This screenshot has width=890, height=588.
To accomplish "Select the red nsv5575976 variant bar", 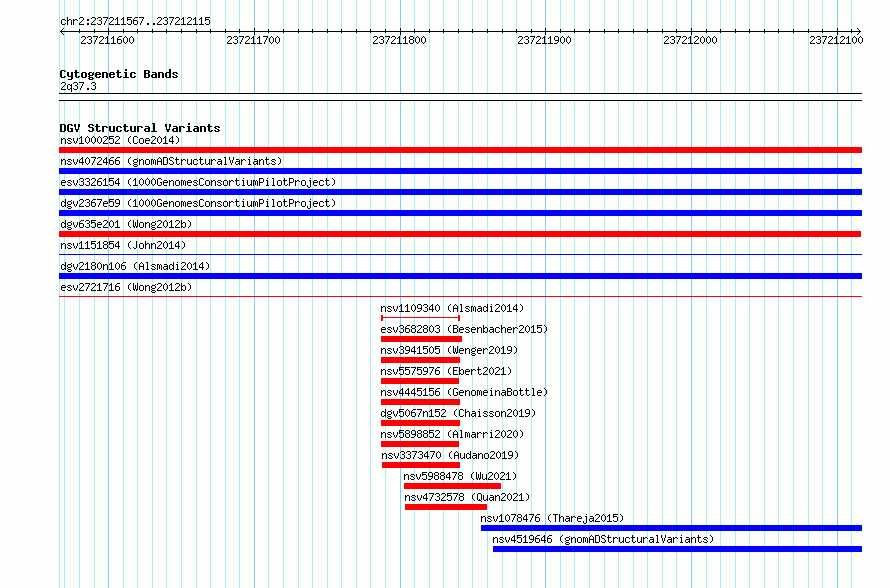I will coord(420,381).
